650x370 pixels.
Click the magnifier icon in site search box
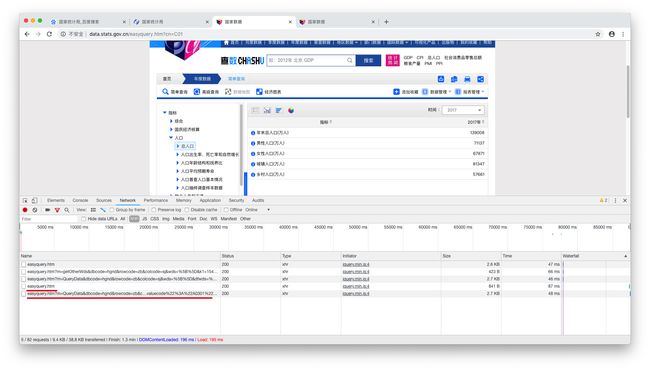pyautogui.click(x=350, y=60)
